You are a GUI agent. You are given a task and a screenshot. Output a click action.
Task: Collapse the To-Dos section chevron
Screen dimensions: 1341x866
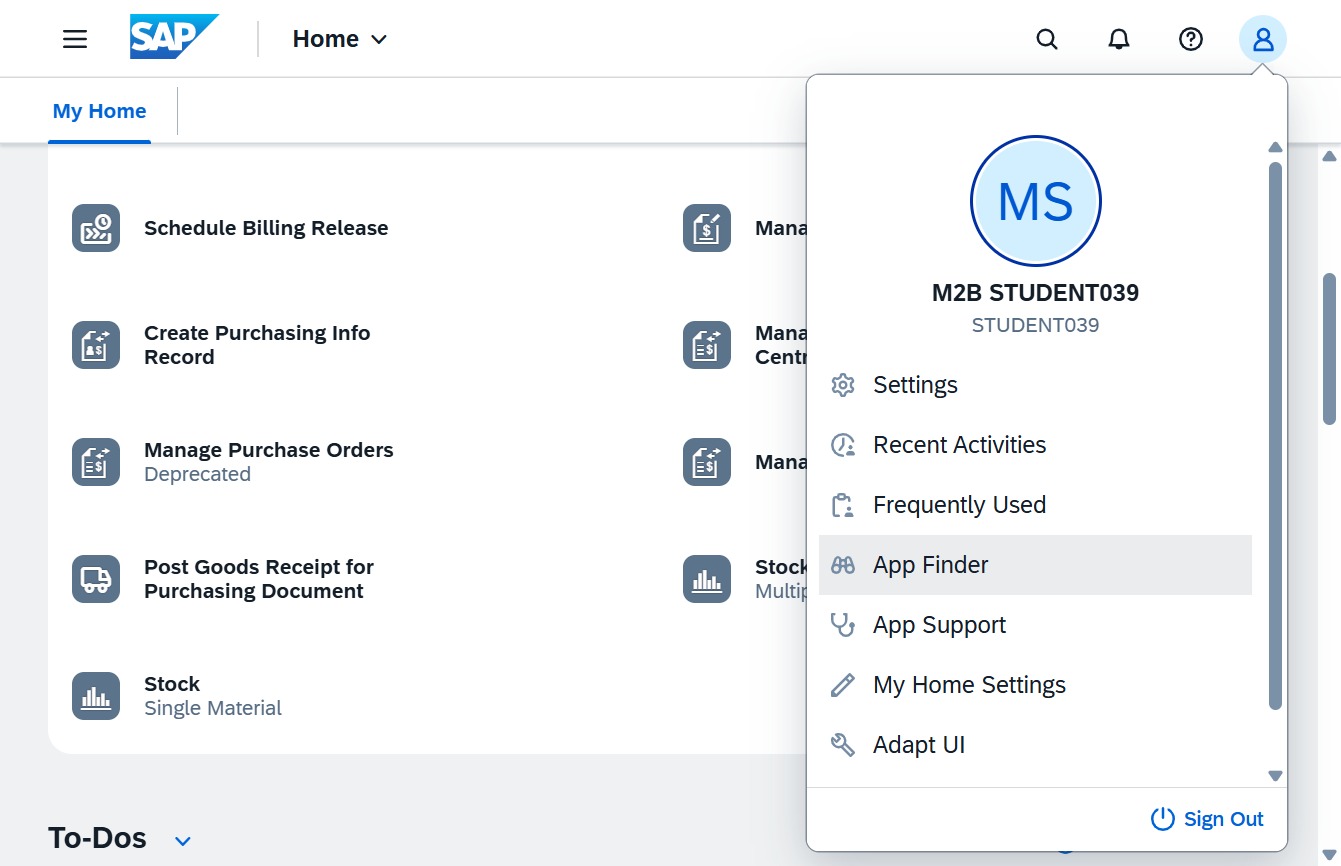pyautogui.click(x=183, y=840)
